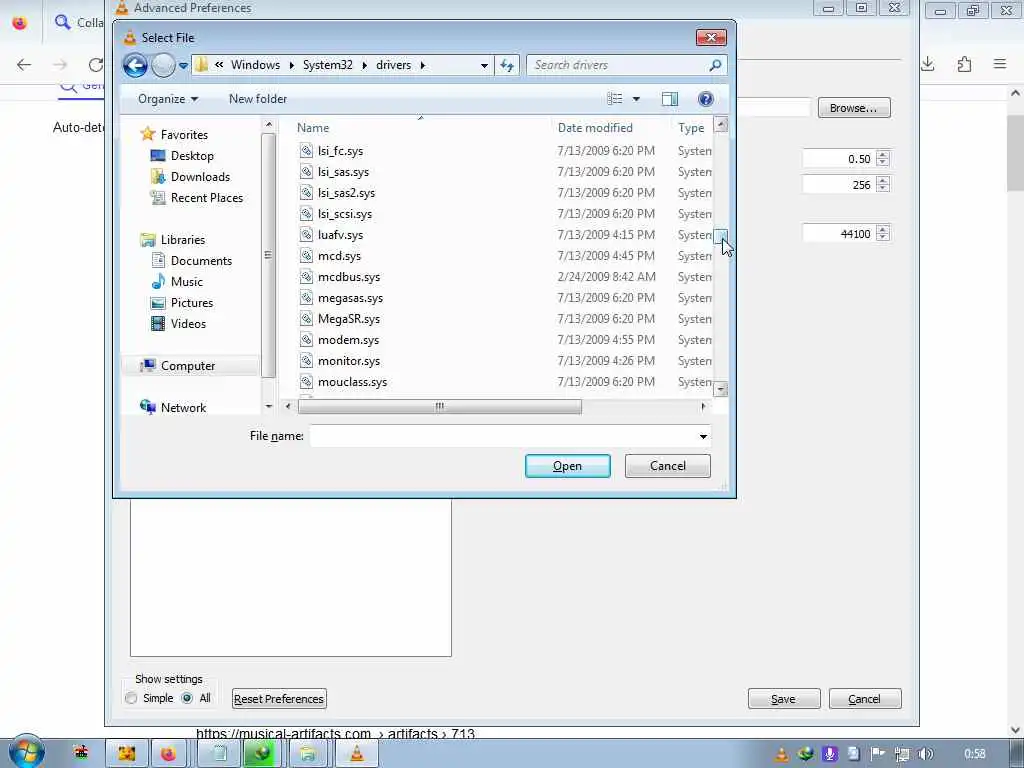Click the Back arrow in Select File dialog
This screenshot has height=768, width=1024.
[x=135, y=65]
